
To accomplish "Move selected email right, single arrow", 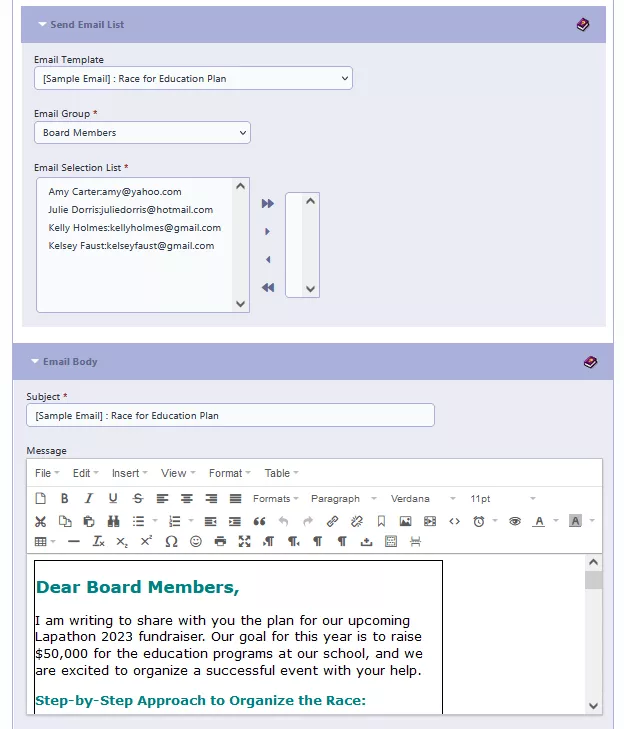I will (267, 231).
